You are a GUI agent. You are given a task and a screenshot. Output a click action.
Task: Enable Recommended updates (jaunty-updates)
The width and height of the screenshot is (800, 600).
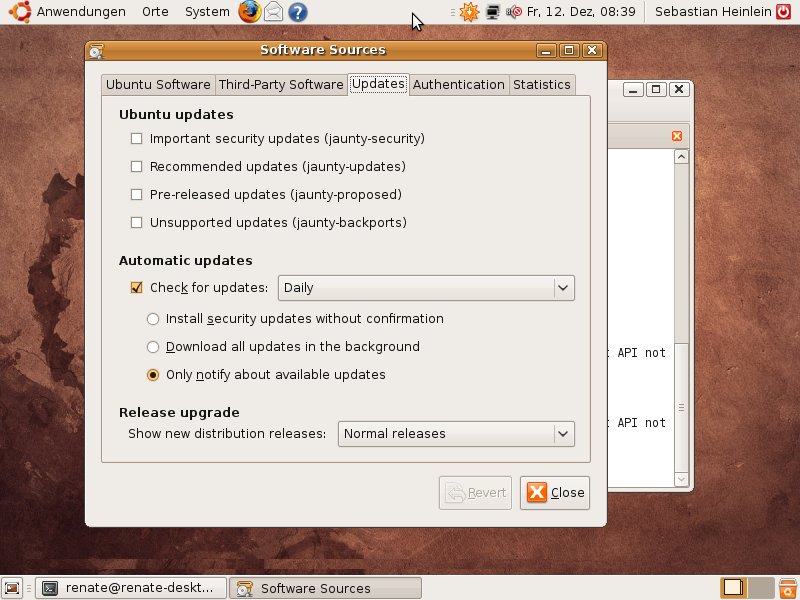pyautogui.click(x=136, y=167)
